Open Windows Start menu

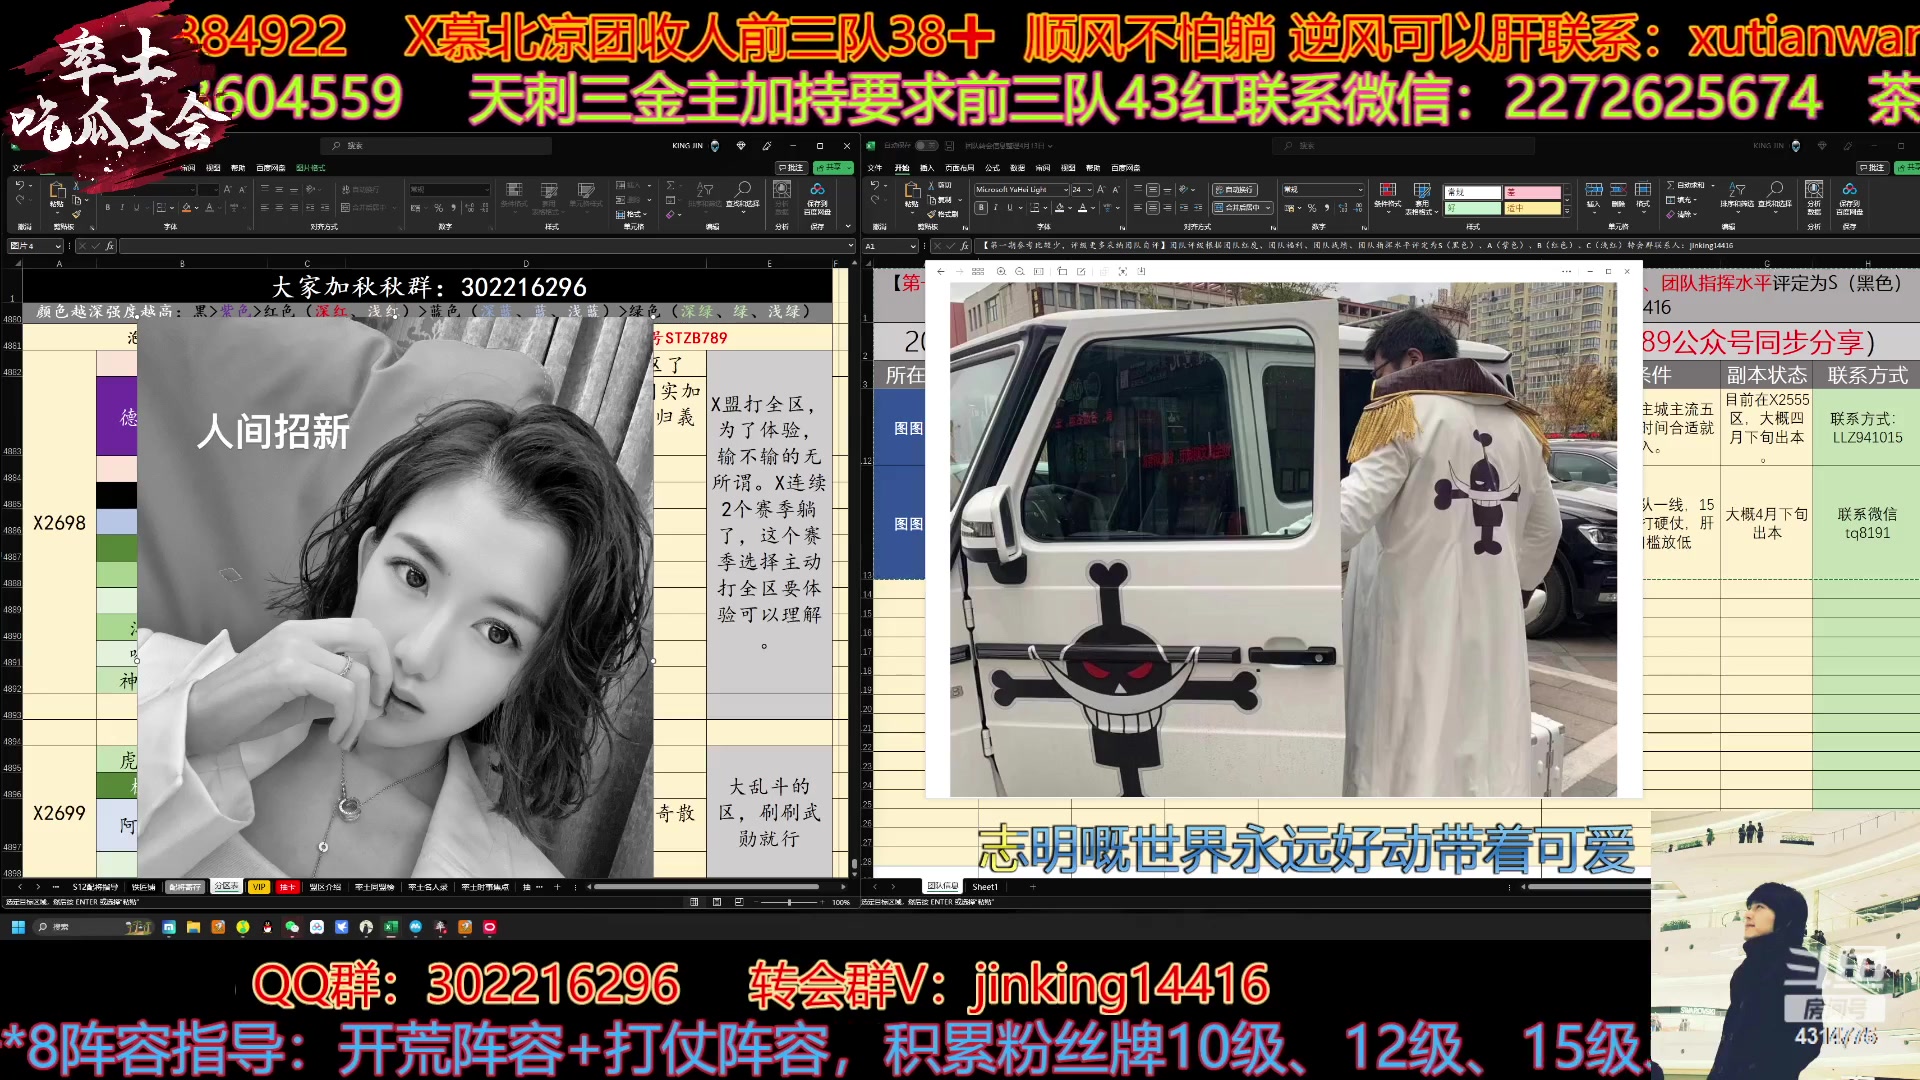(x=18, y=927)
